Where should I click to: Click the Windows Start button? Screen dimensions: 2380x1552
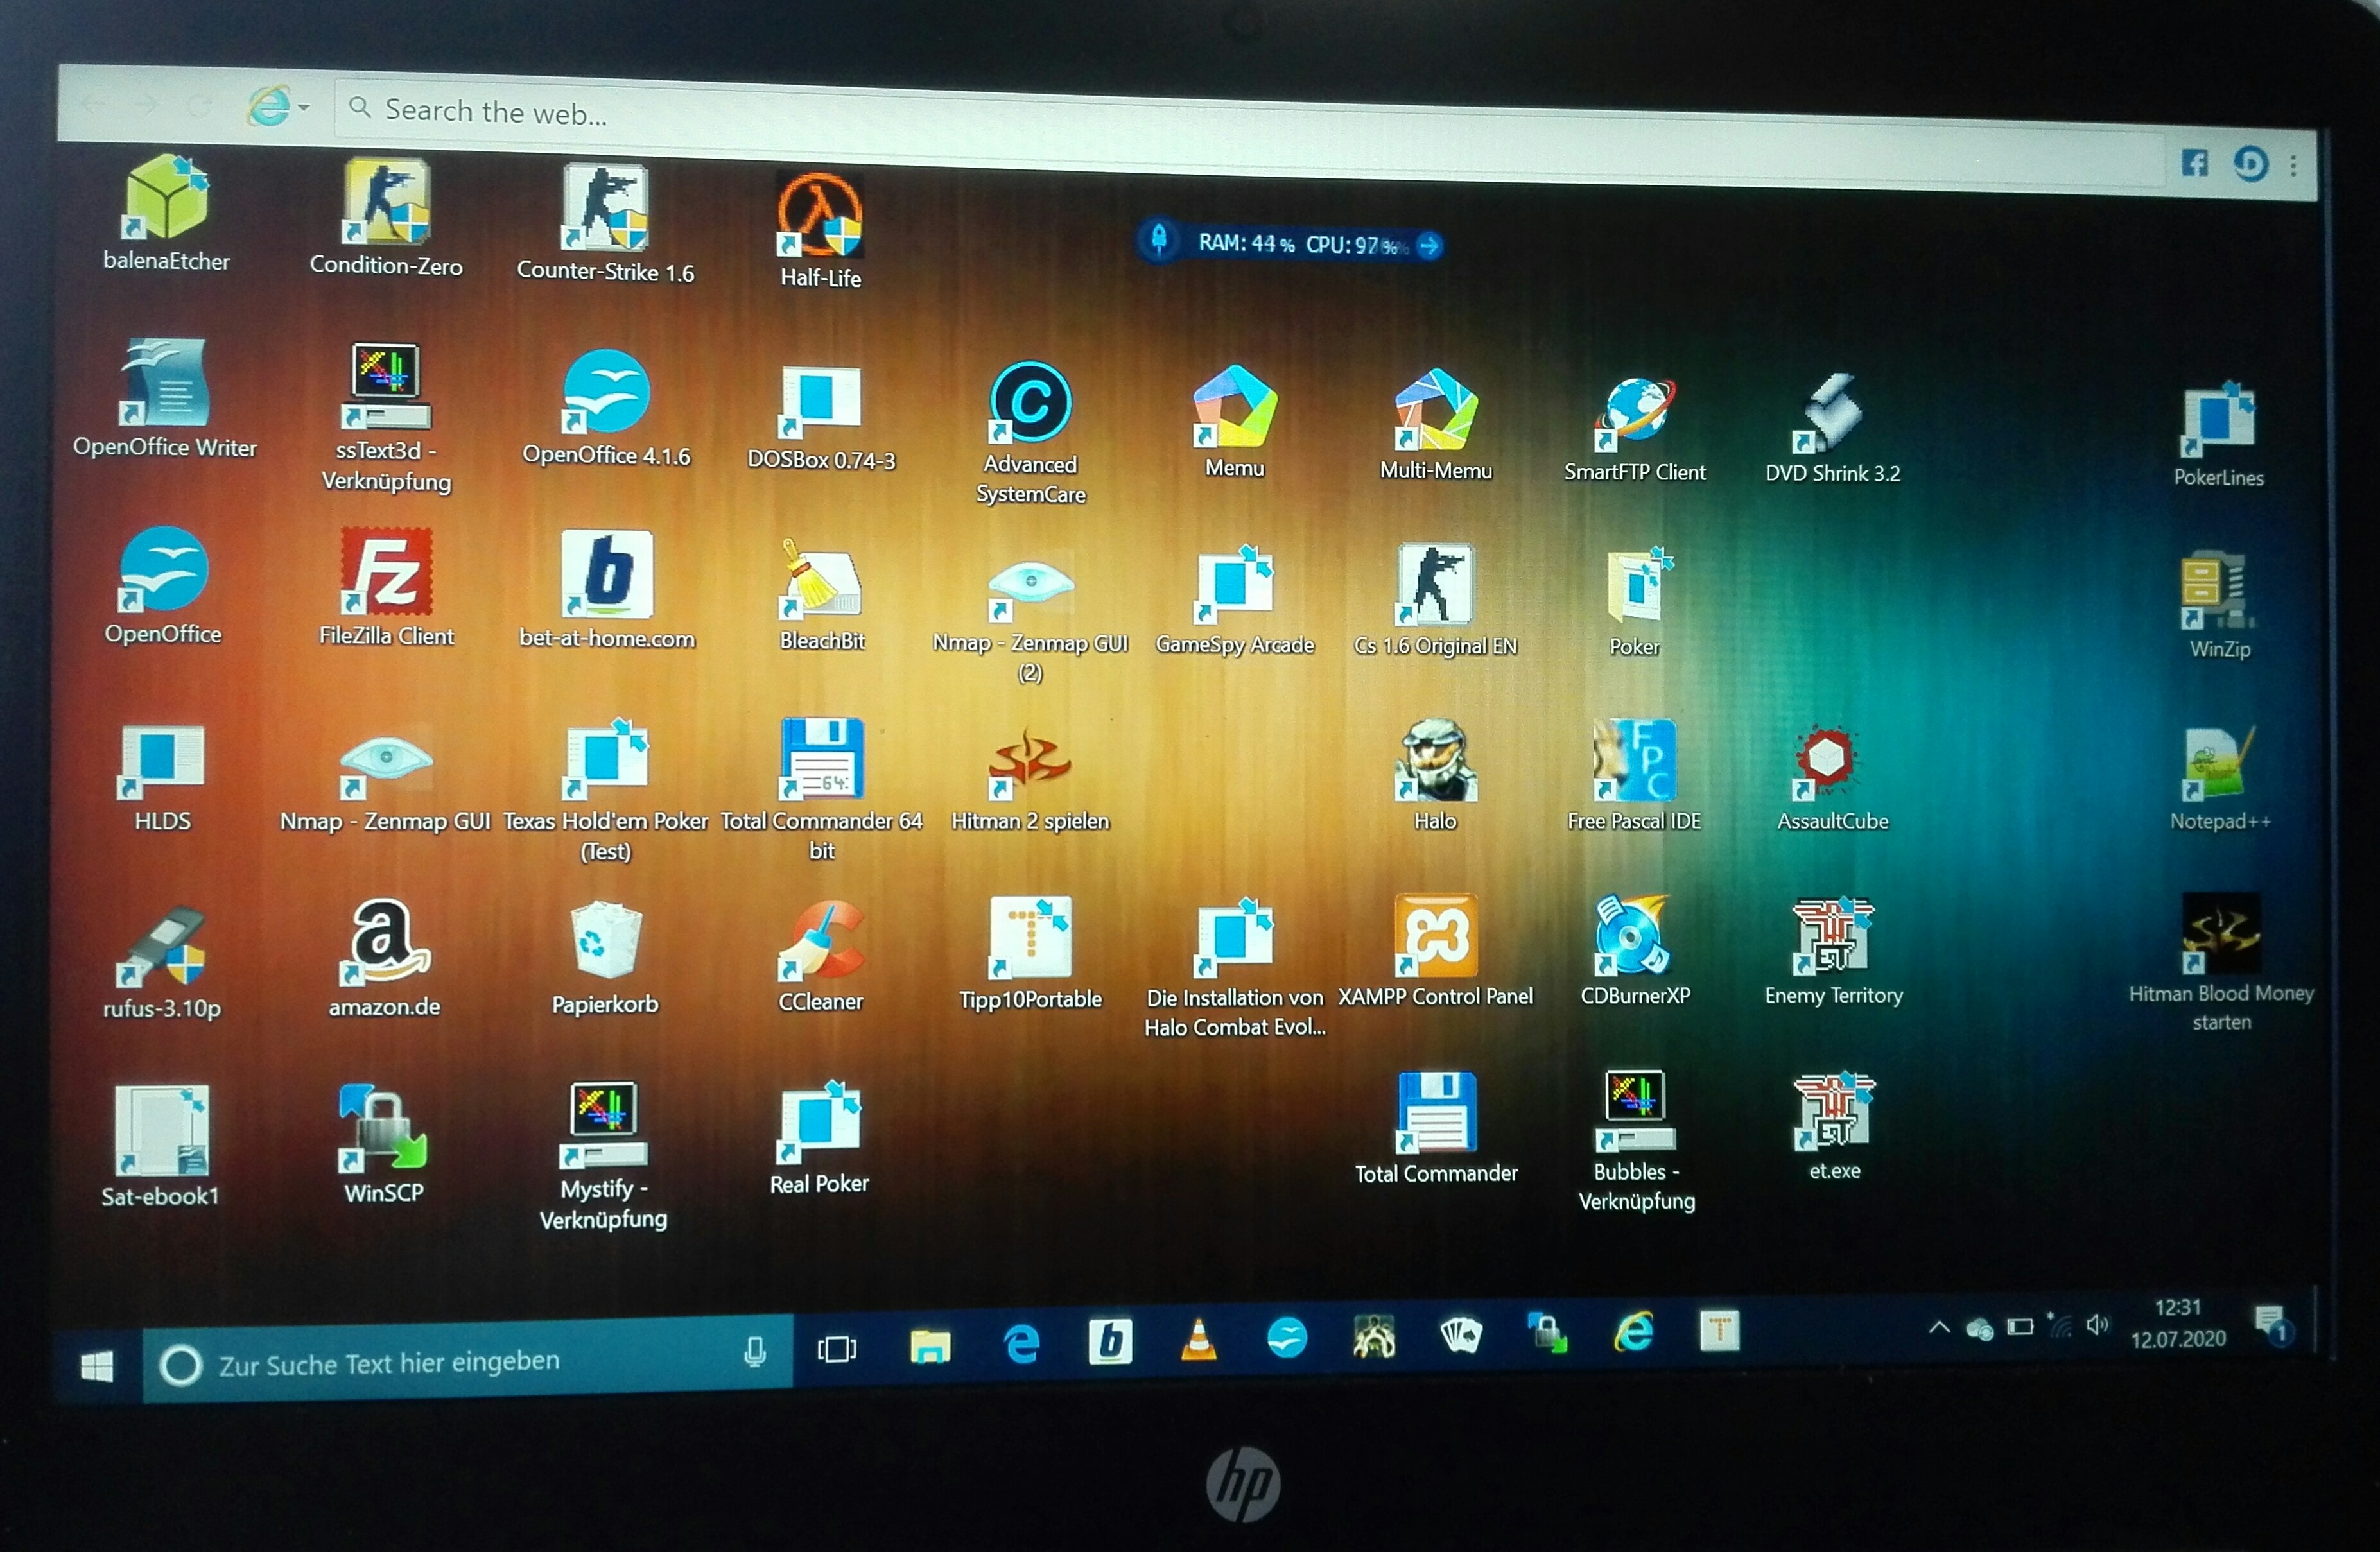[x=97, y=1366]
